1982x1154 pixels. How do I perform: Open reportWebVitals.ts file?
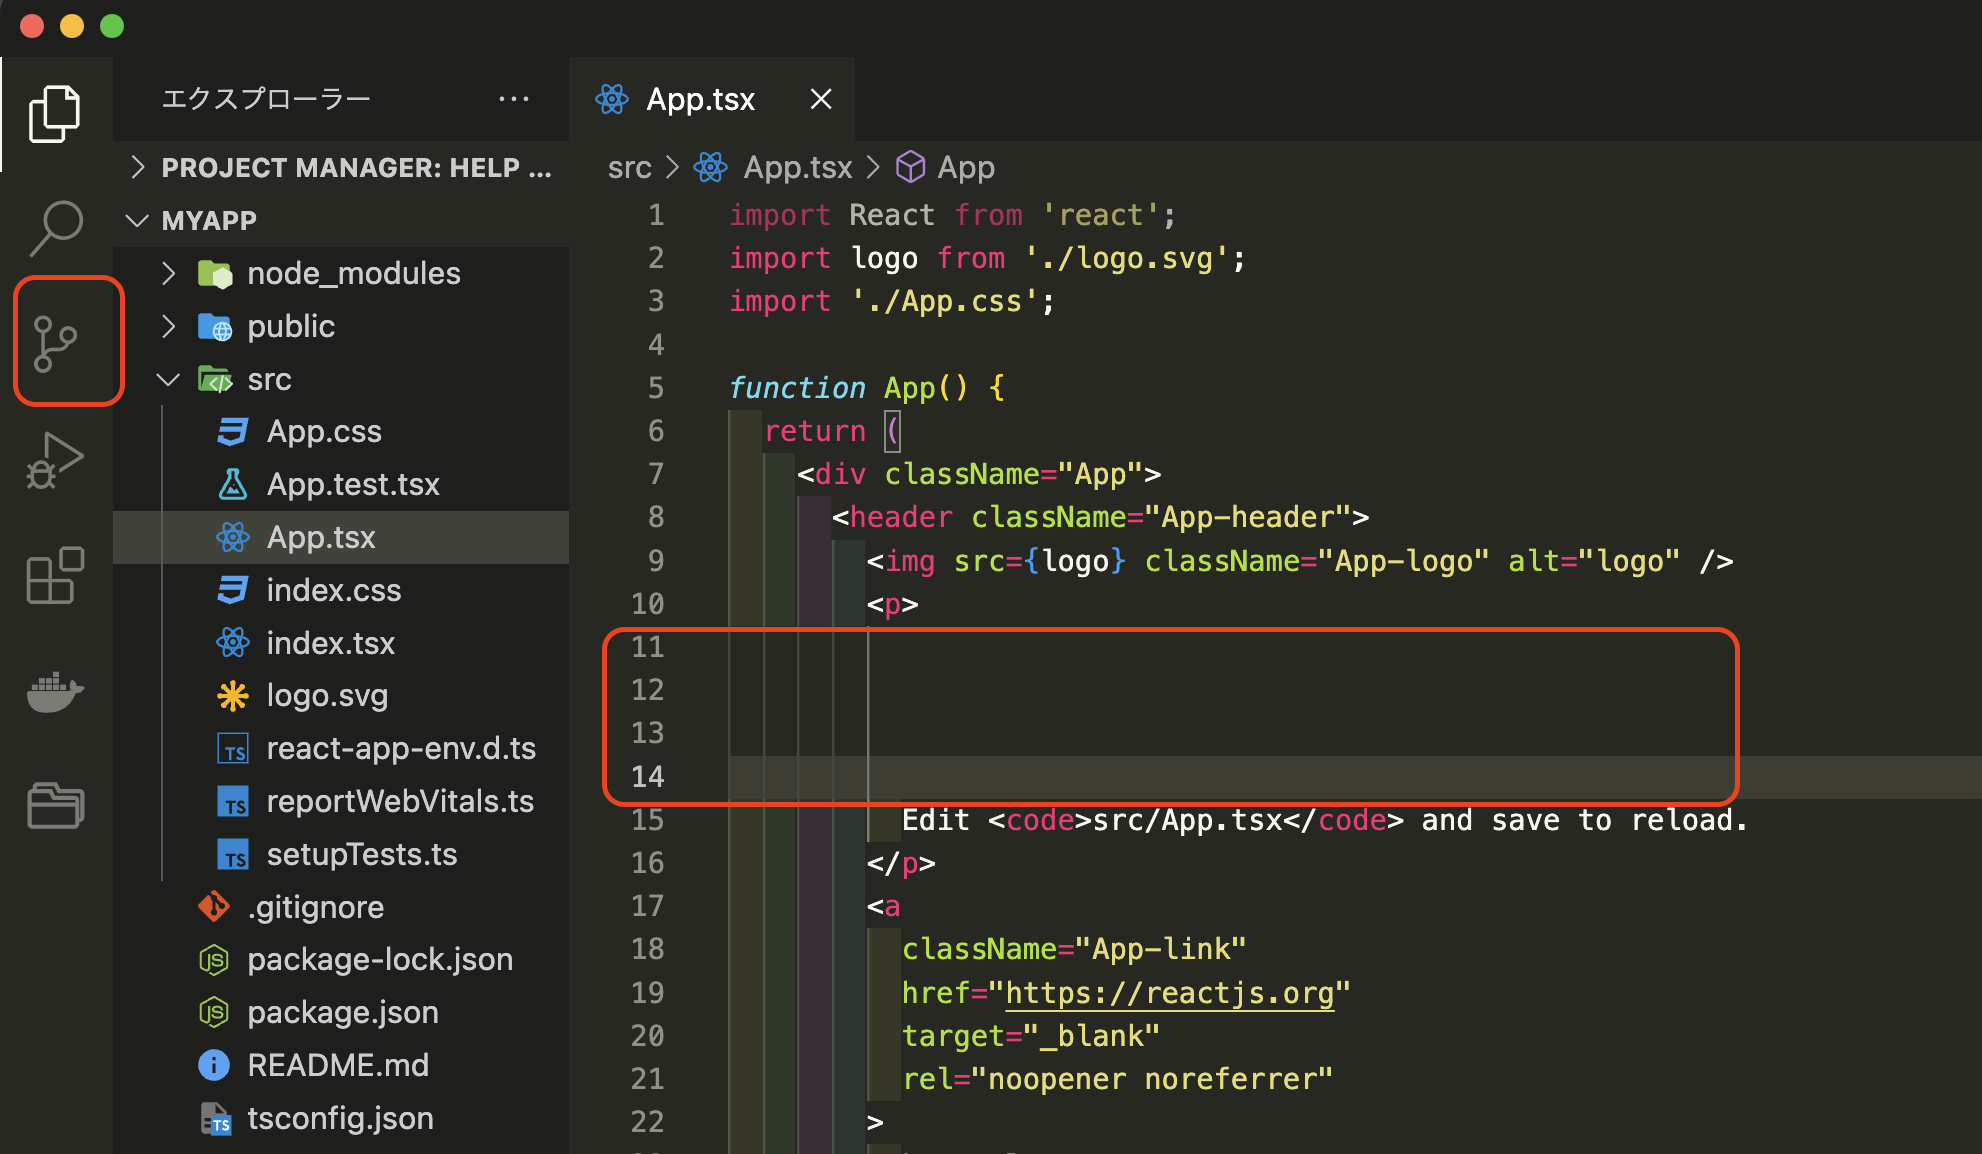[x=341, y=801]
